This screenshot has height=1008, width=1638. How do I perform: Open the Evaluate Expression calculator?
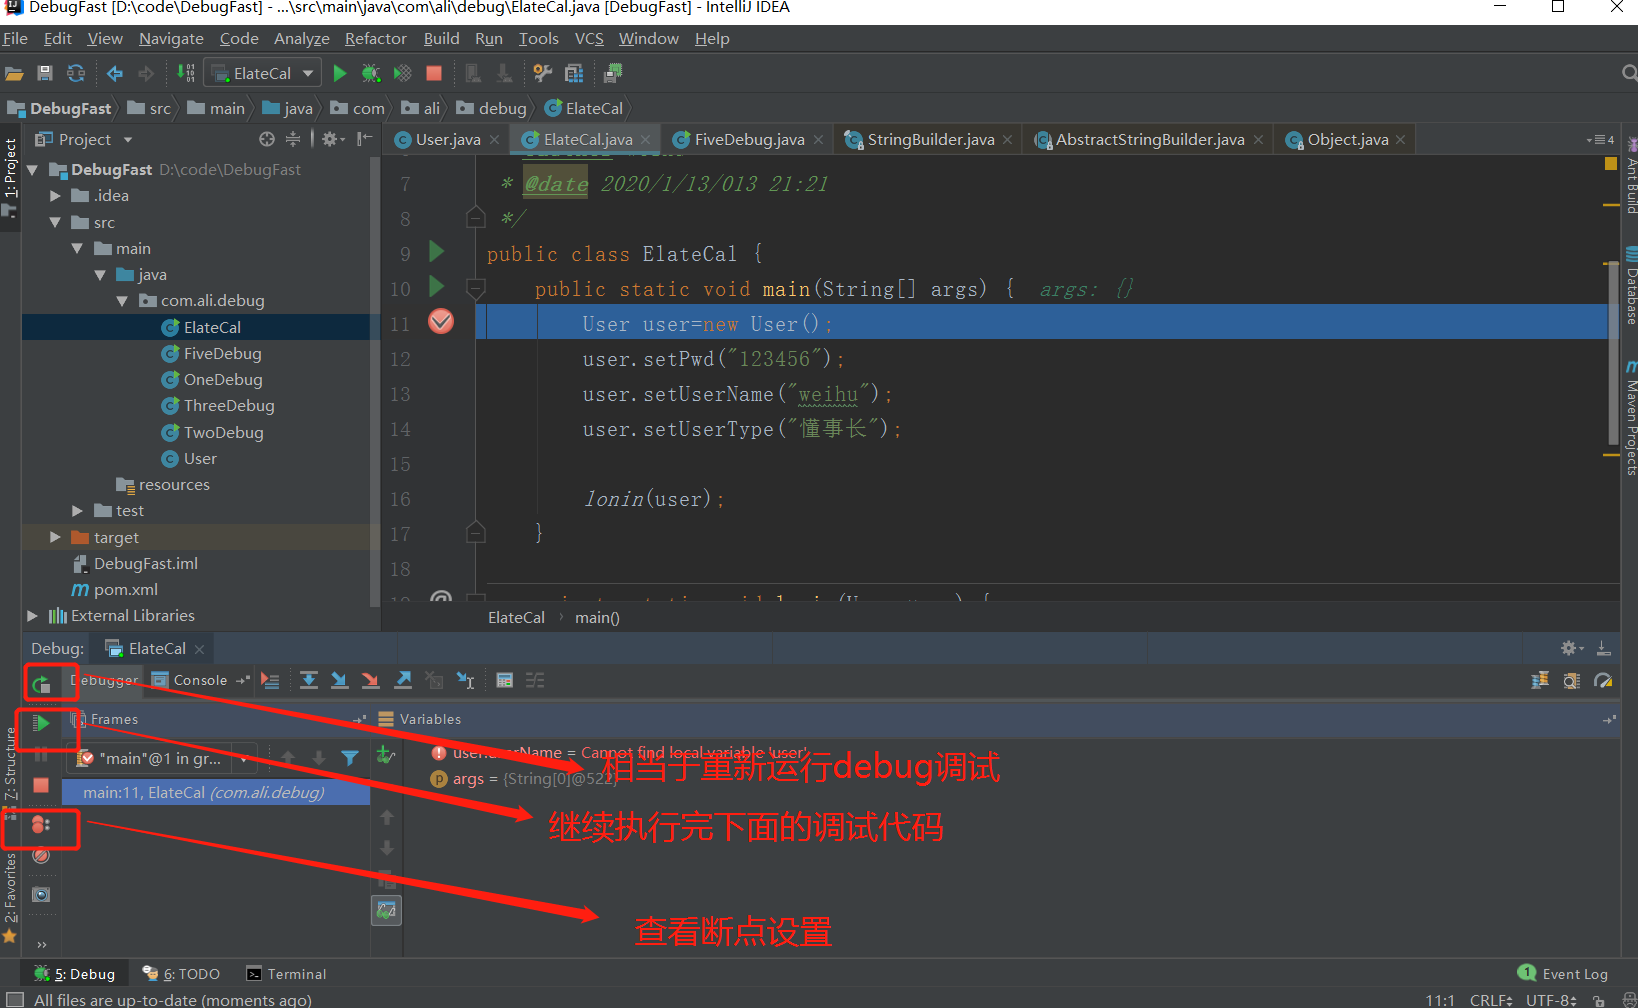click(505, 681)
